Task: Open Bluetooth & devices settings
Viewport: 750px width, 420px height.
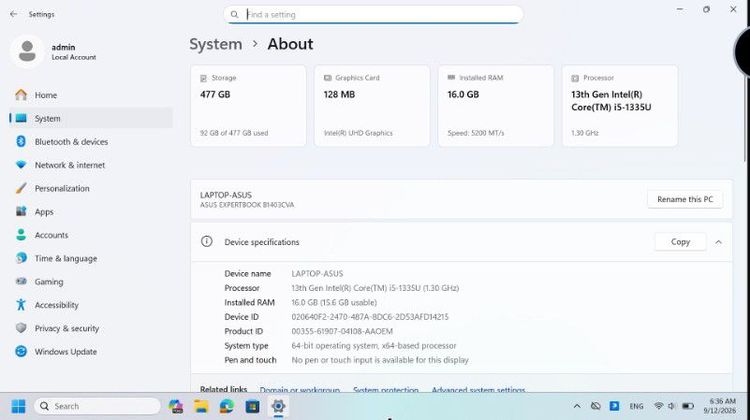Action: click(x=91, y=142)
